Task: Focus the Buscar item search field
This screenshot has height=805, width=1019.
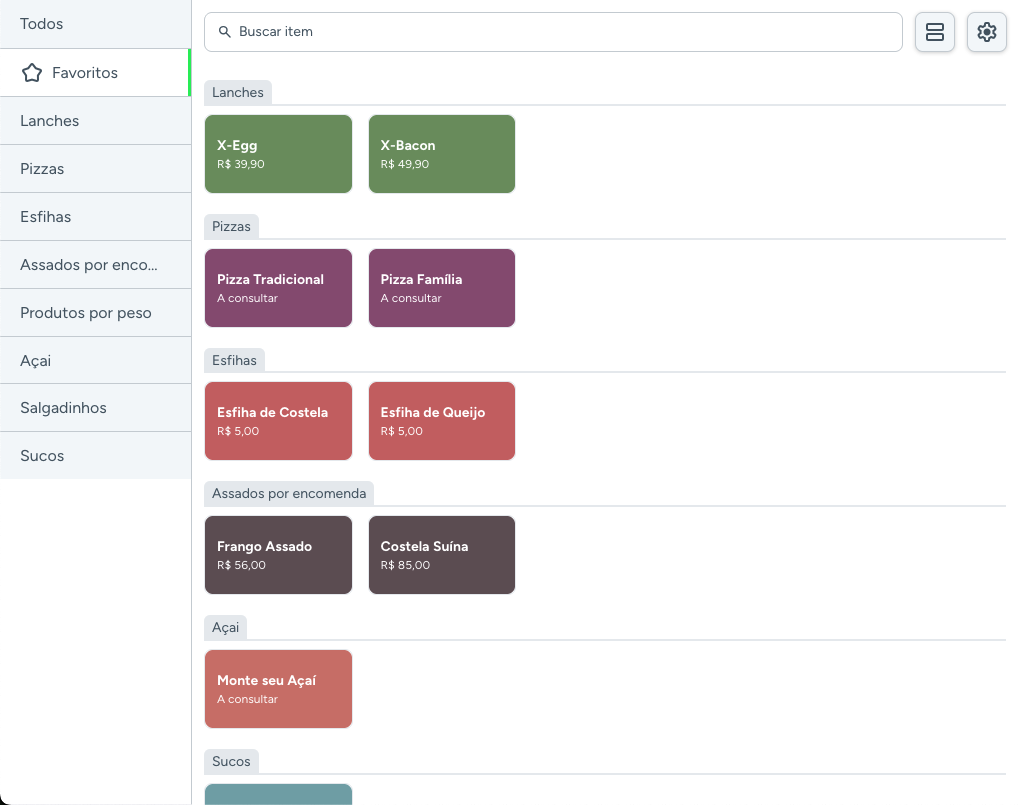Action: [x=560, y=32]
